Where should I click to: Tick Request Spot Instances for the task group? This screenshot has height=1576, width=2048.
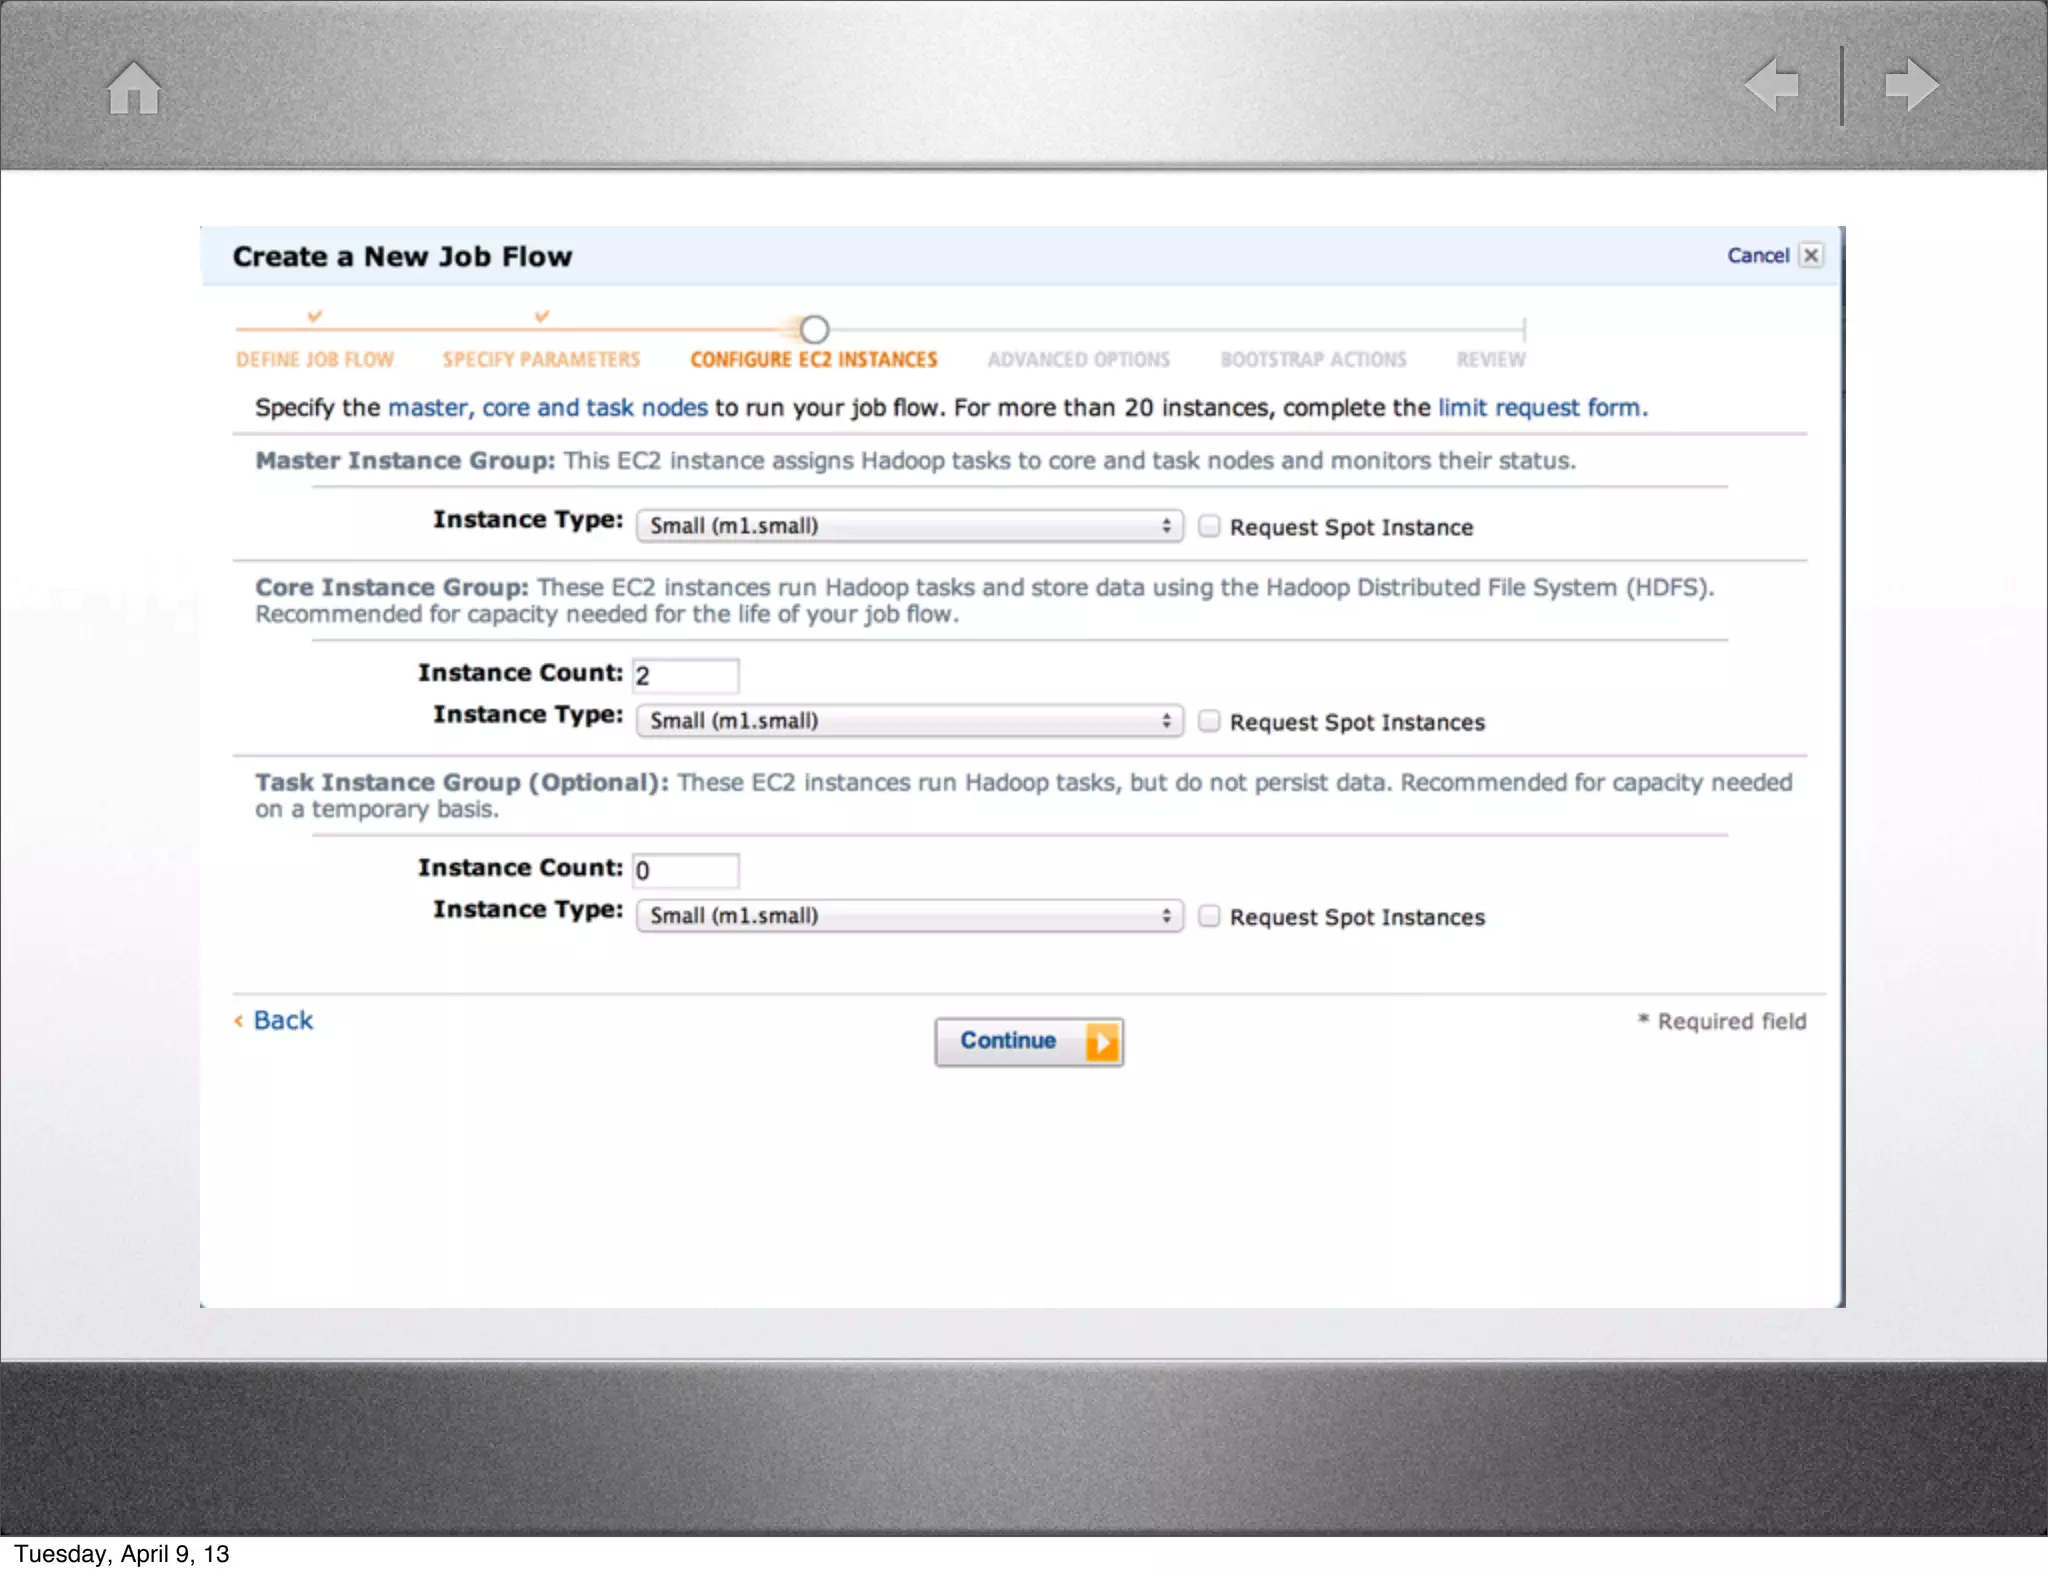[x=1209, y=916]
